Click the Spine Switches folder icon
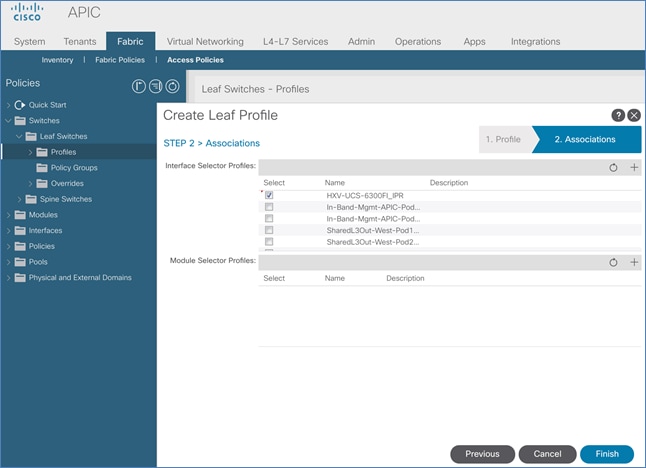Screen dimensions: 646x468 (31, 199)
